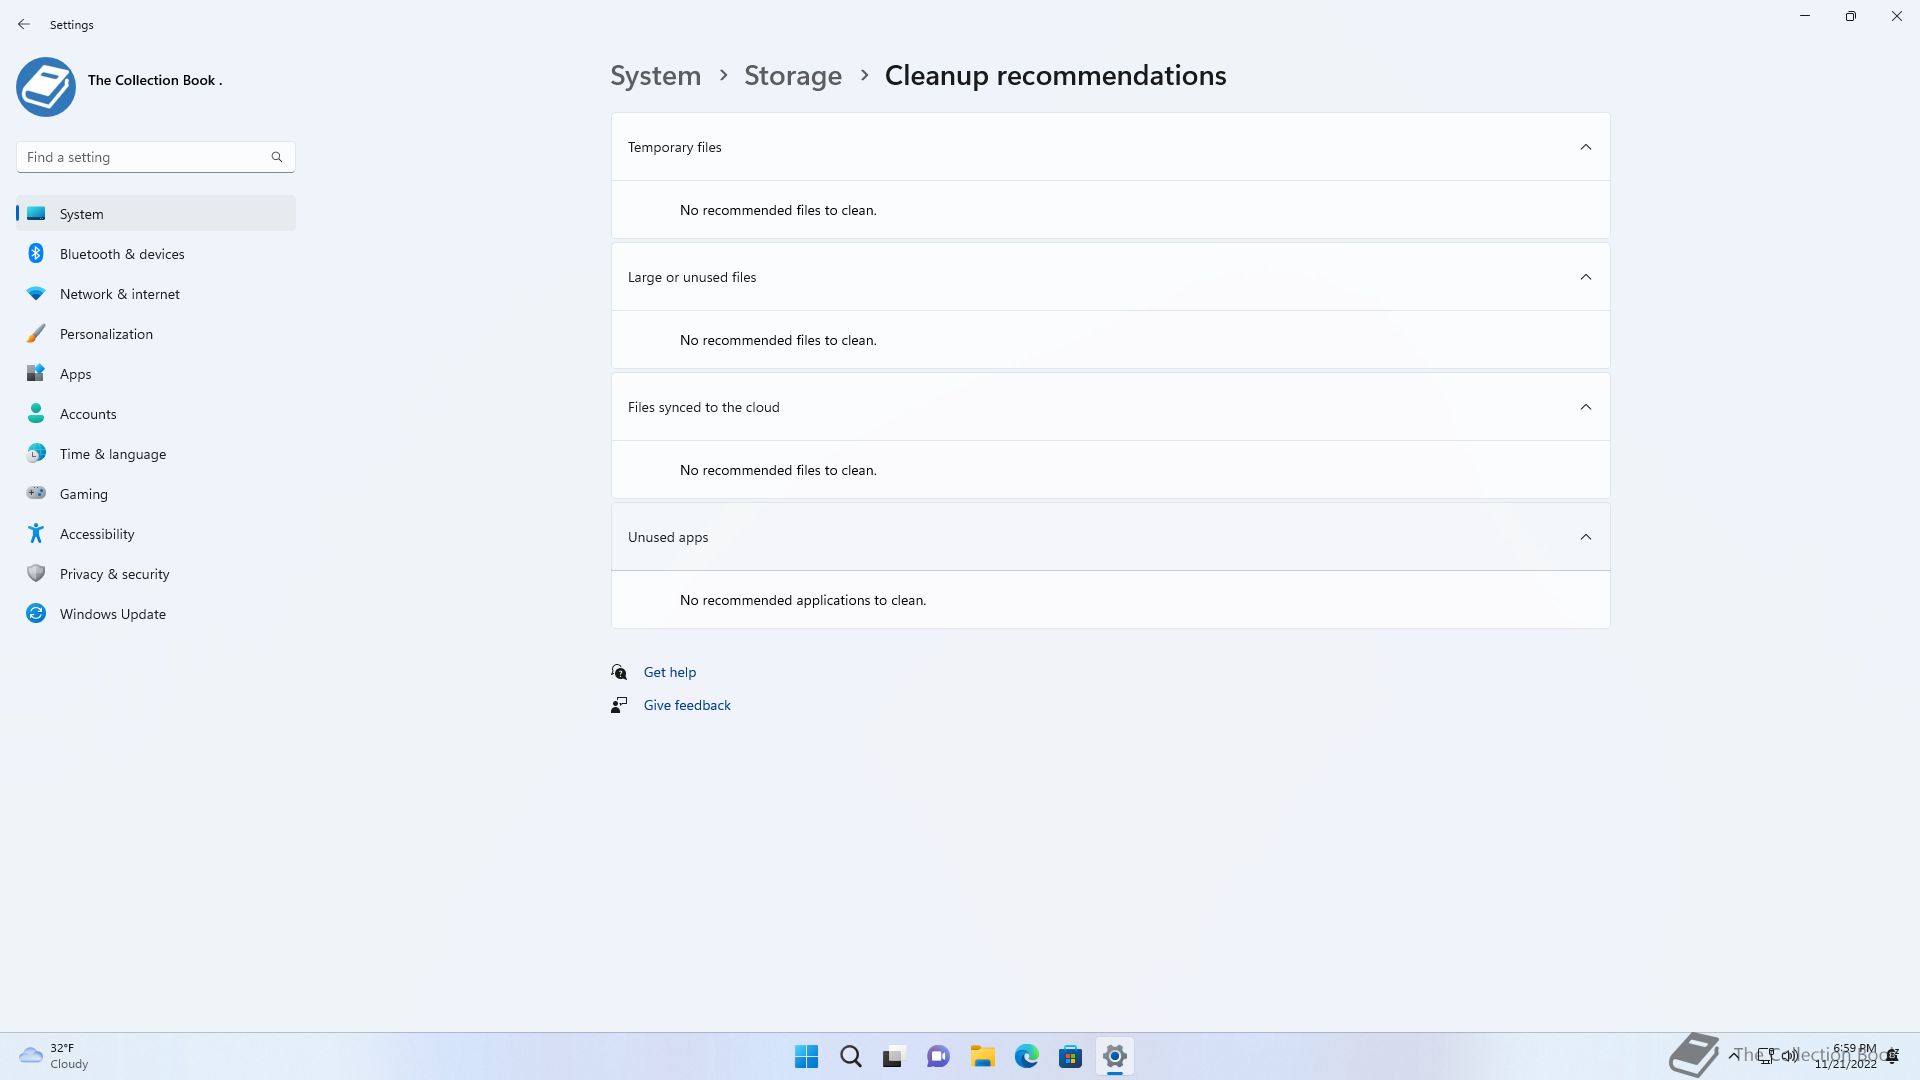The width and height of the screenshot is (1920, 1080).
Task: Open the clock showing 11/21/2022
Action: (1846, 1056)
